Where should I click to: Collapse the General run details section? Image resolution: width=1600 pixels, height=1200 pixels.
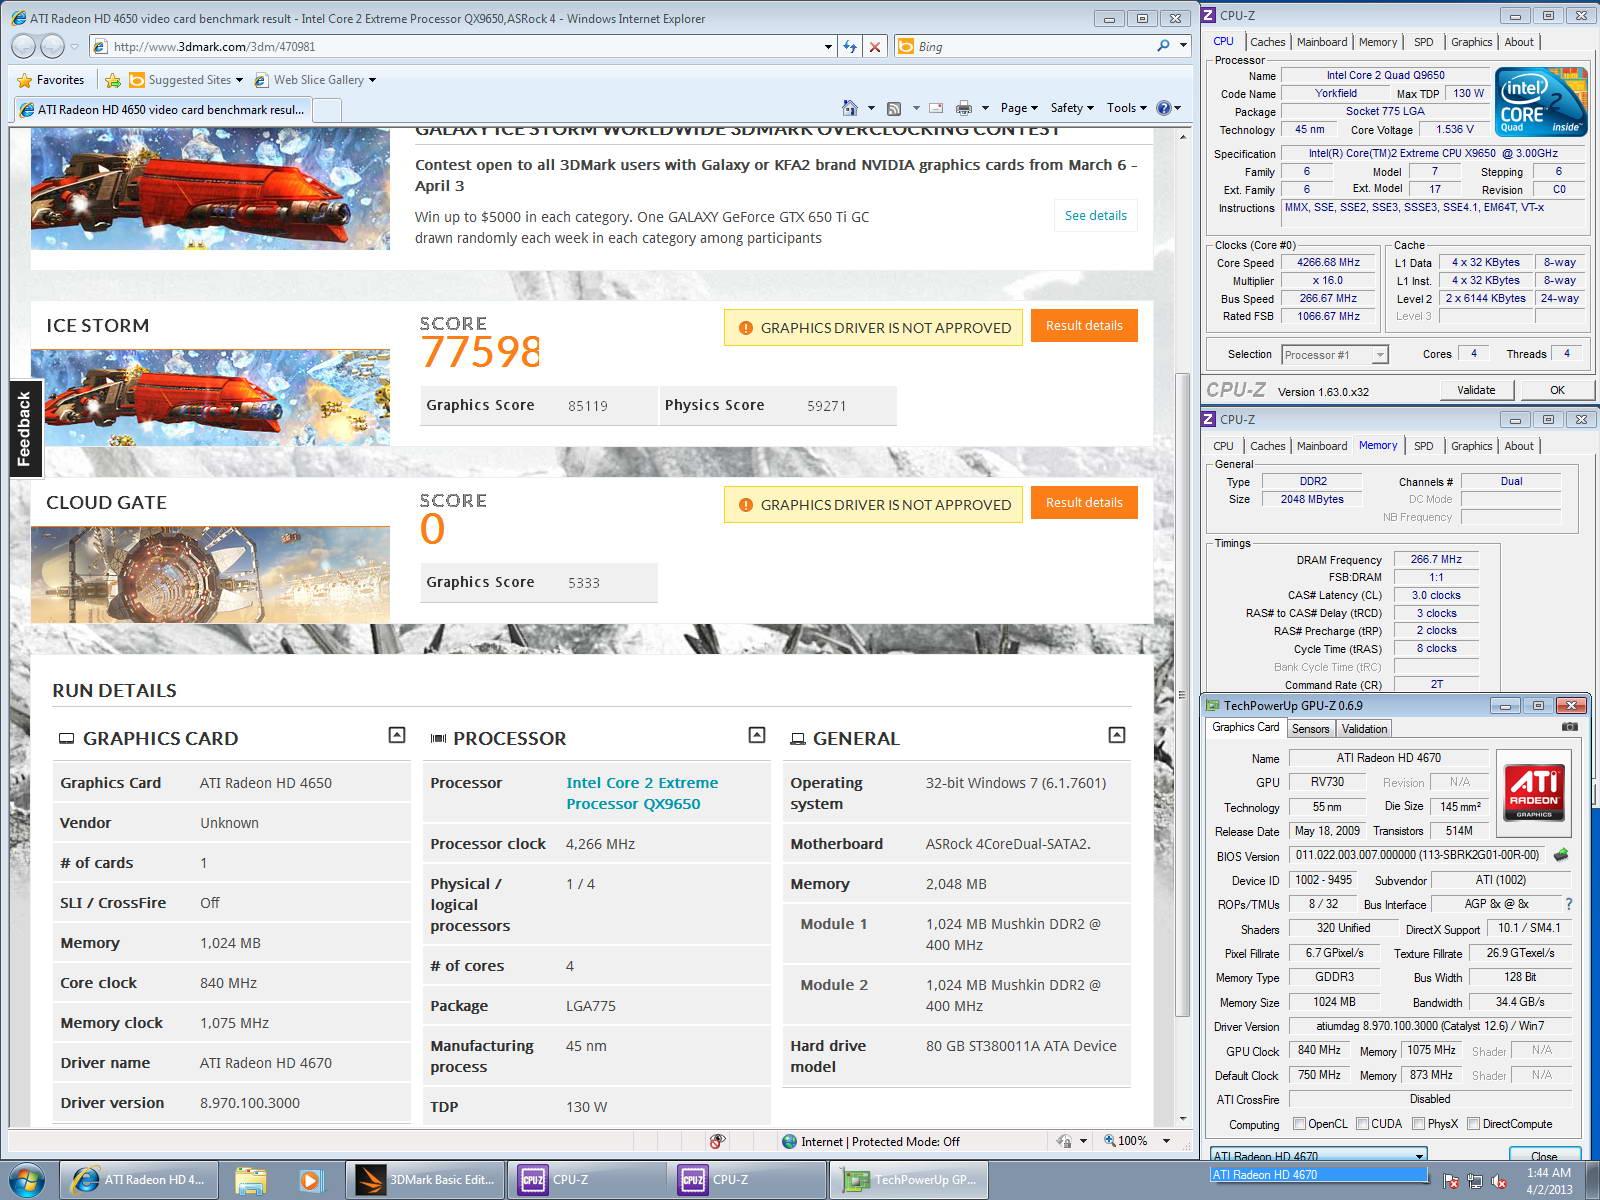1117,735
